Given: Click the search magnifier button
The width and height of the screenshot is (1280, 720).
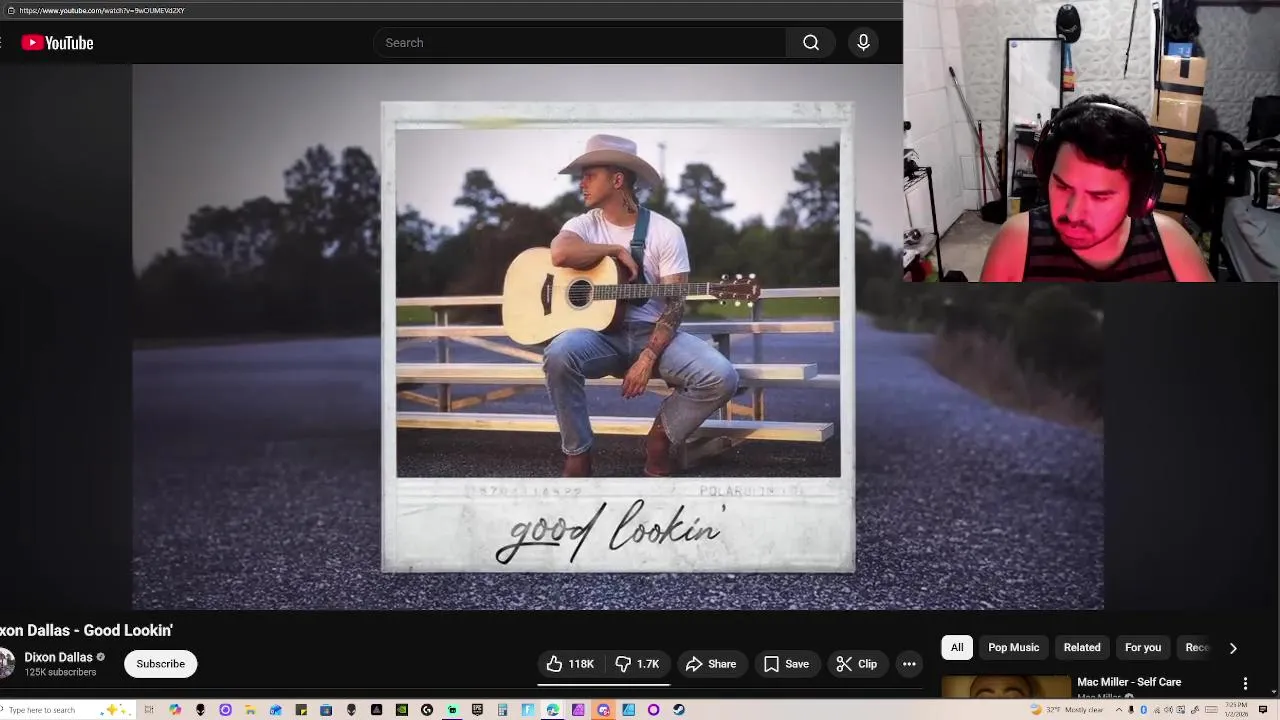Looking at the screenshot, I should [x=811, y=43].
